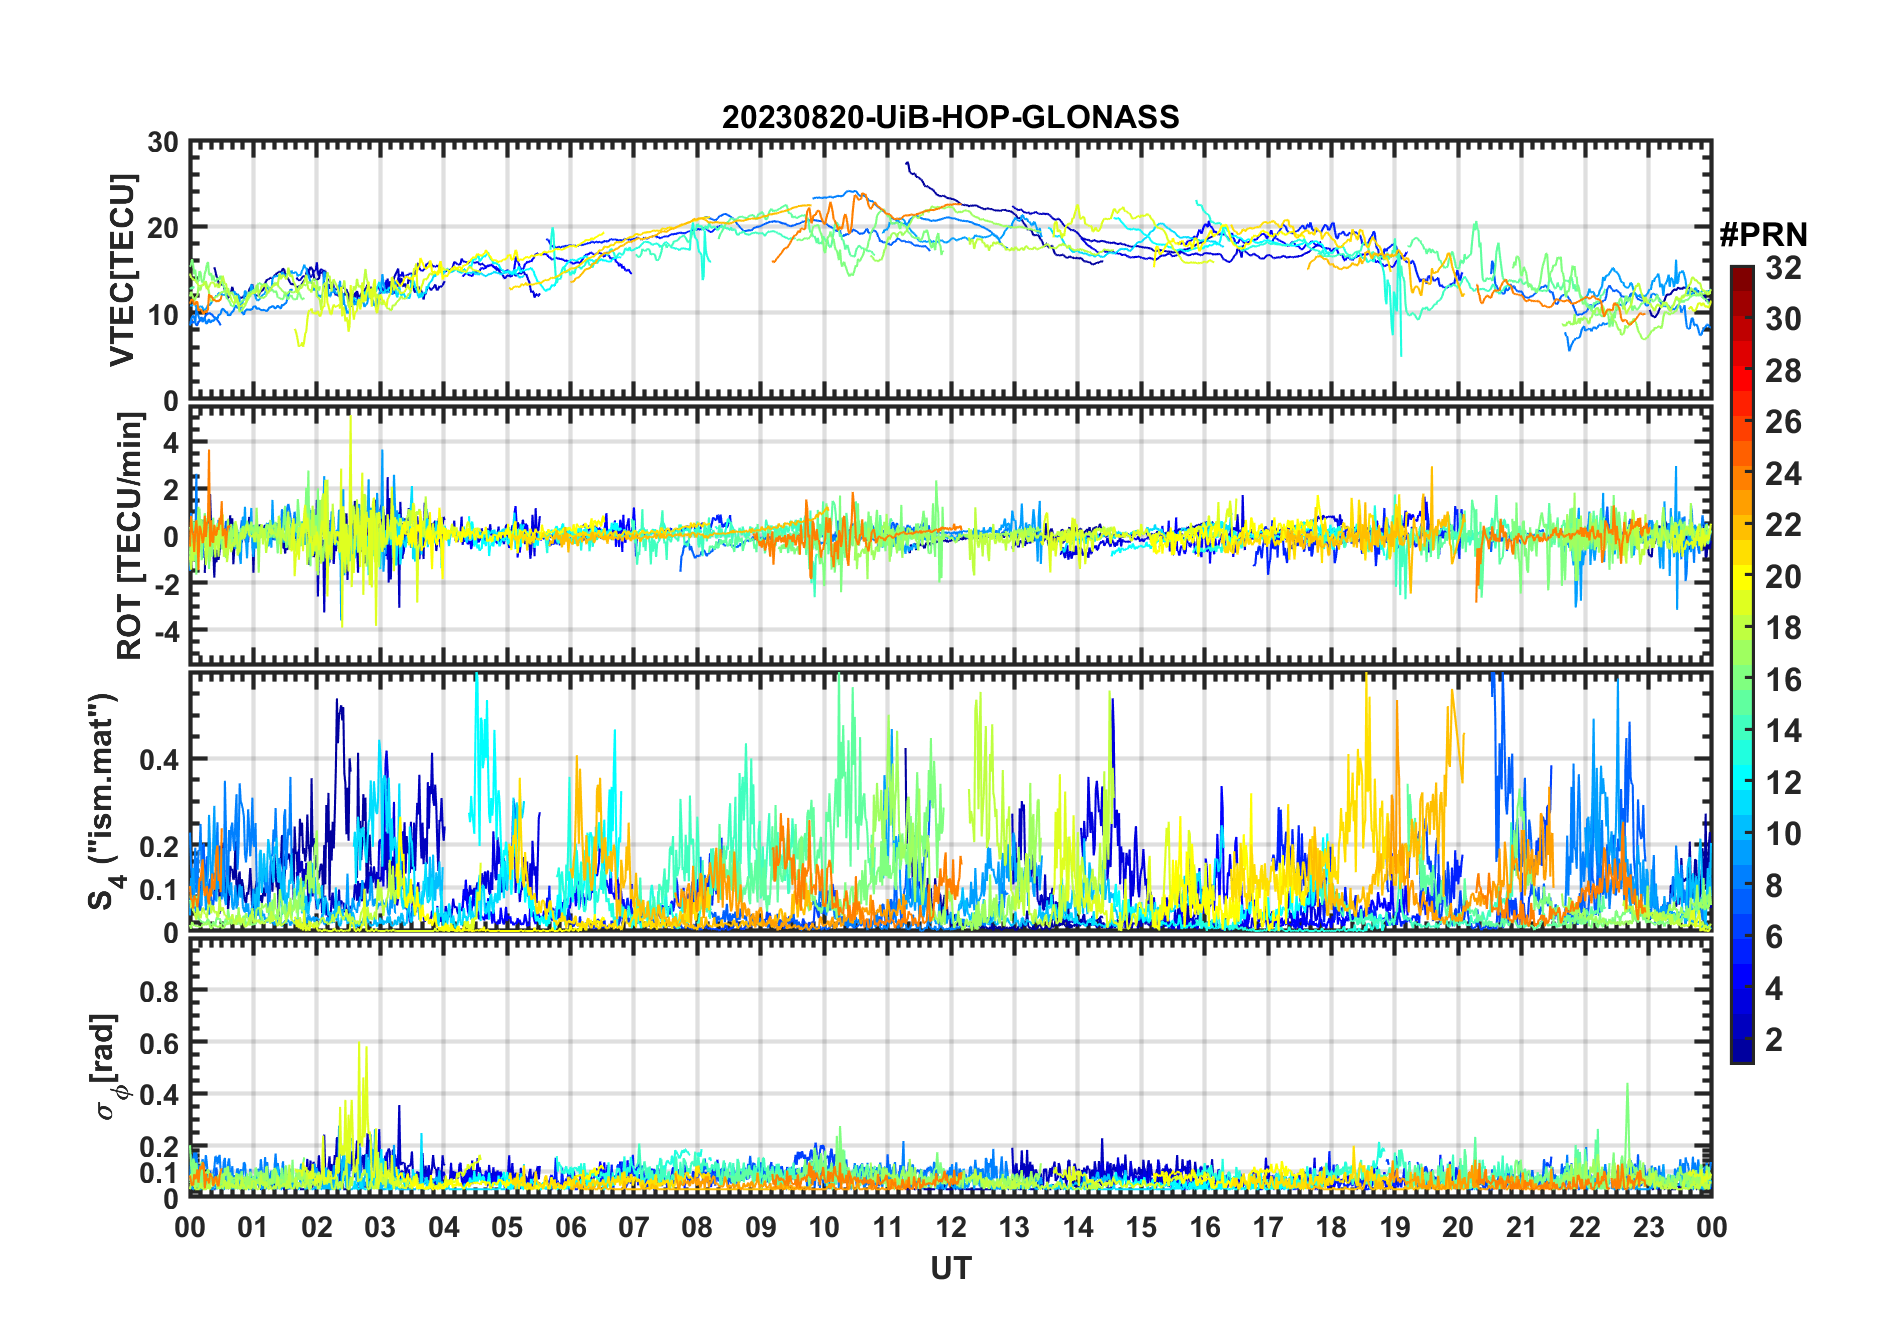Click the 18 tick on the UT axis

coord(1331,1227)
